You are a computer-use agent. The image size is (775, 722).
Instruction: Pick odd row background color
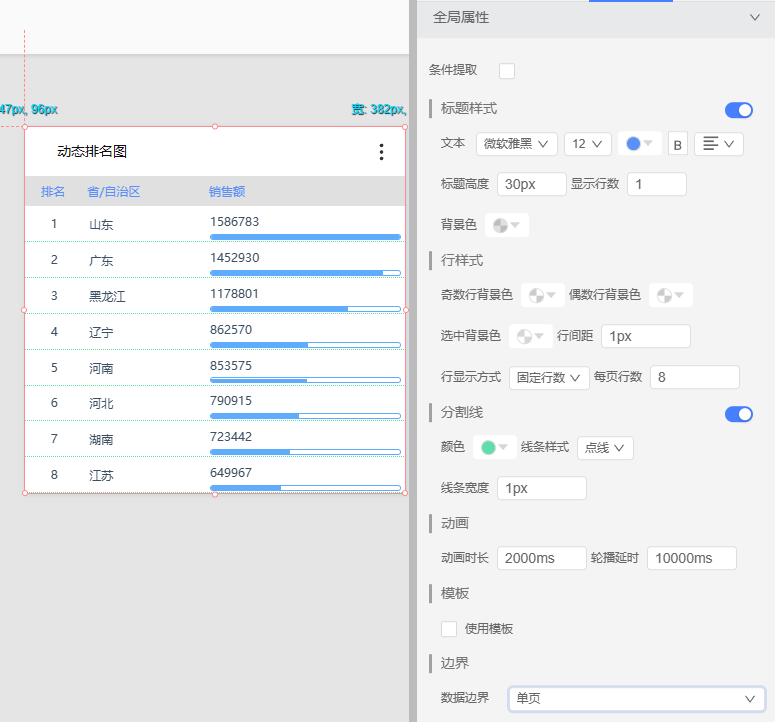[542, 295]
